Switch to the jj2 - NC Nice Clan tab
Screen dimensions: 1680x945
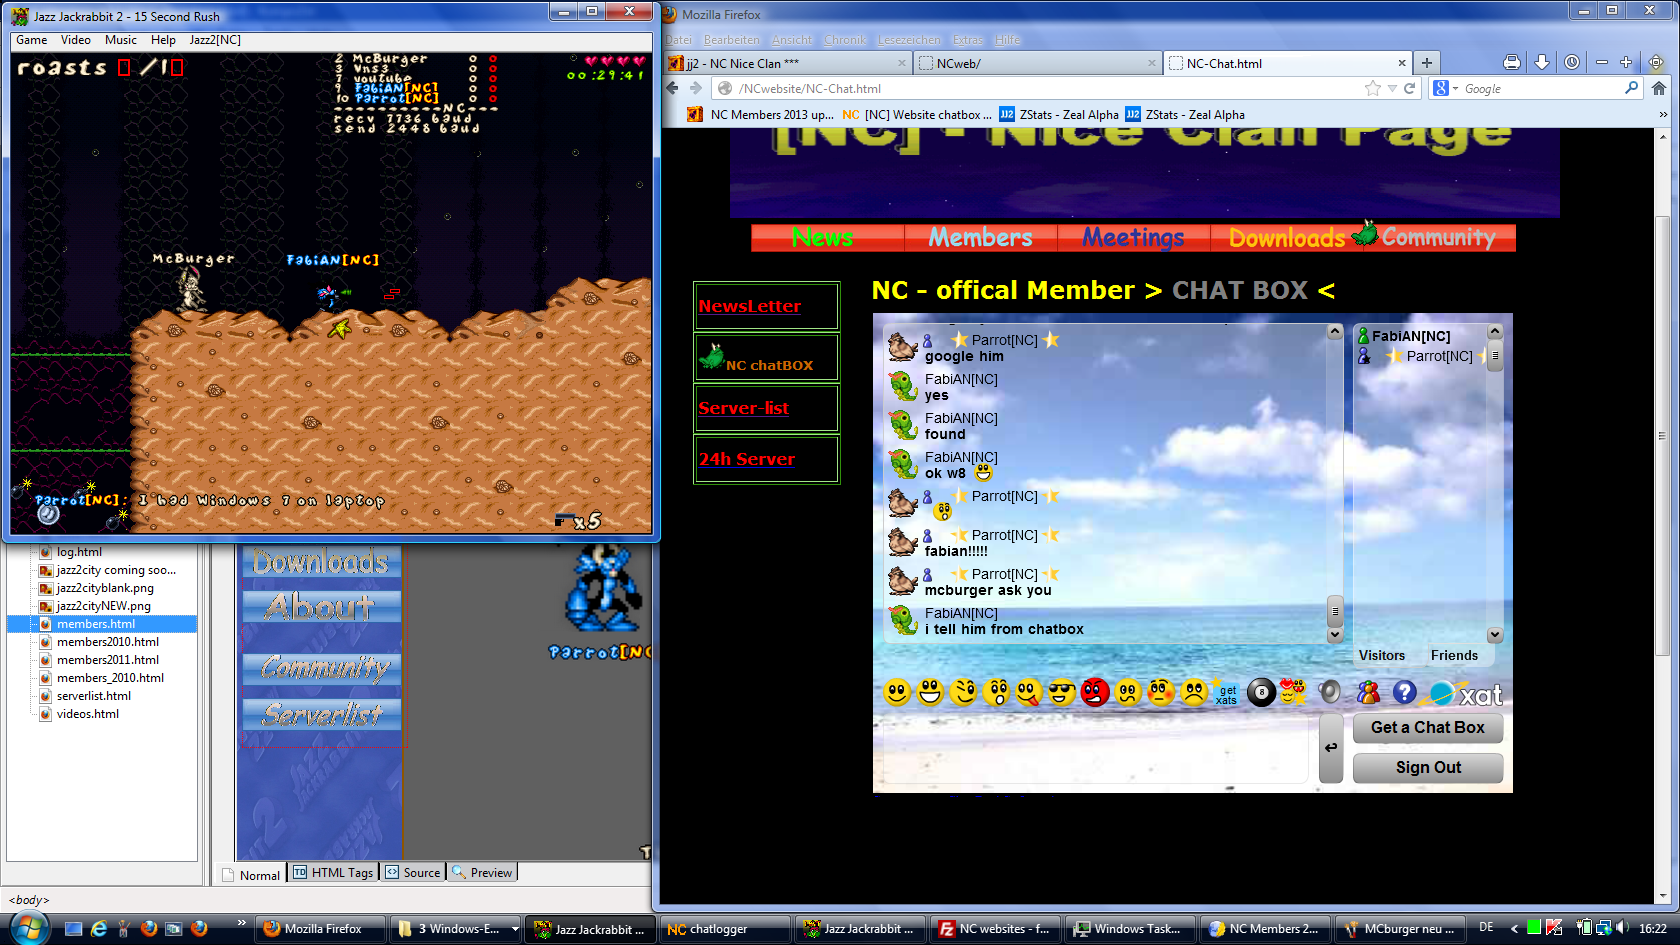(x=787, y=63)
